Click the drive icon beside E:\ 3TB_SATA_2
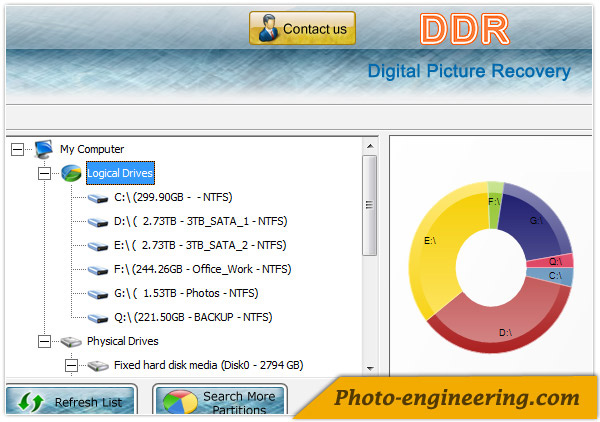 tap(98, 246)
